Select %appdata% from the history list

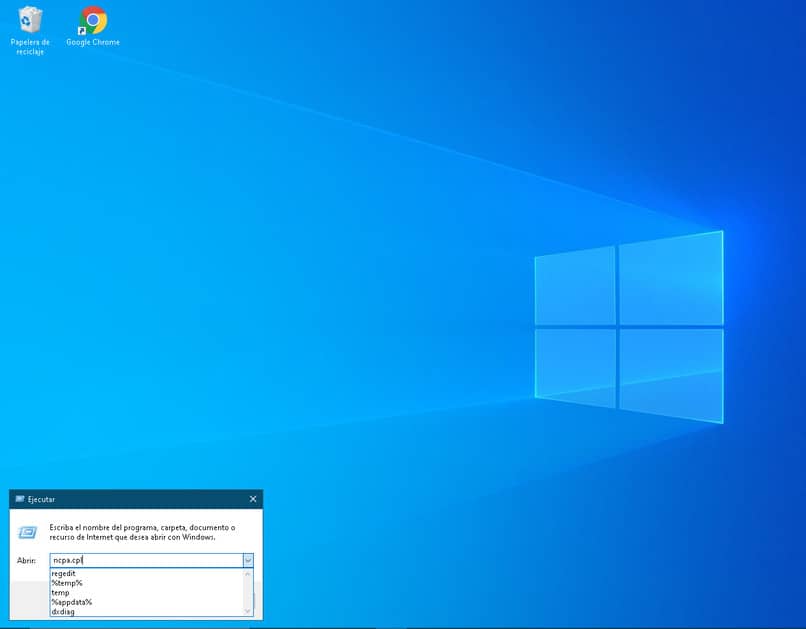point(72,602)
